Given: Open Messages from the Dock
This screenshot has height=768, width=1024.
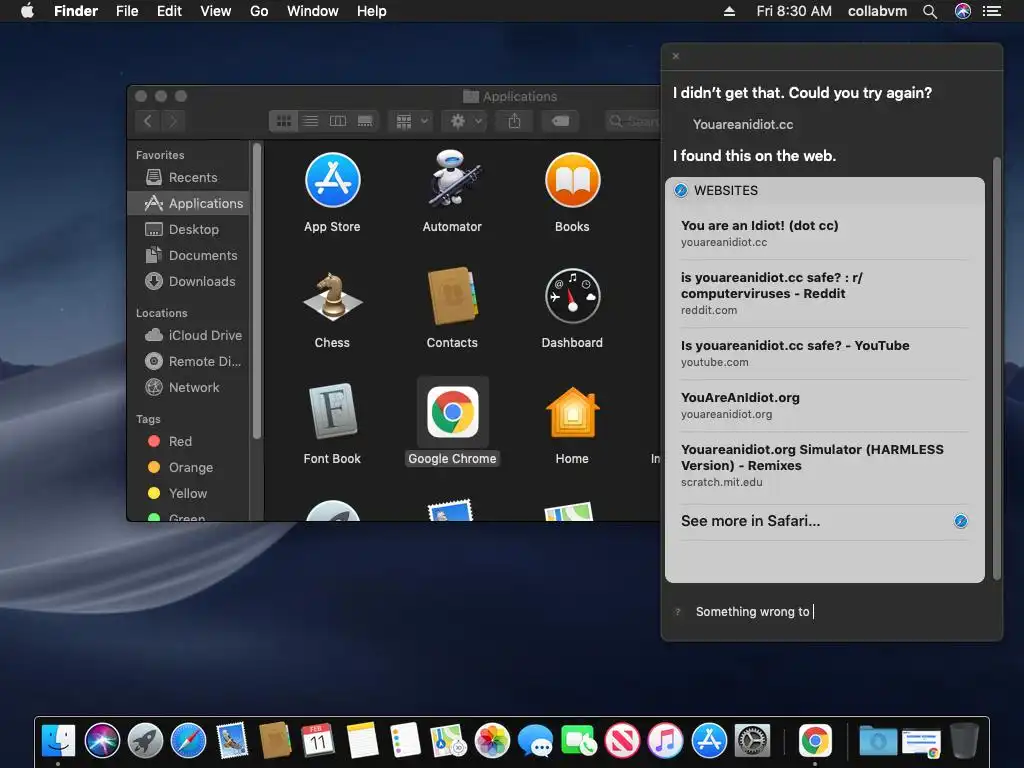Looking at the screenshot, I should 536,741.
